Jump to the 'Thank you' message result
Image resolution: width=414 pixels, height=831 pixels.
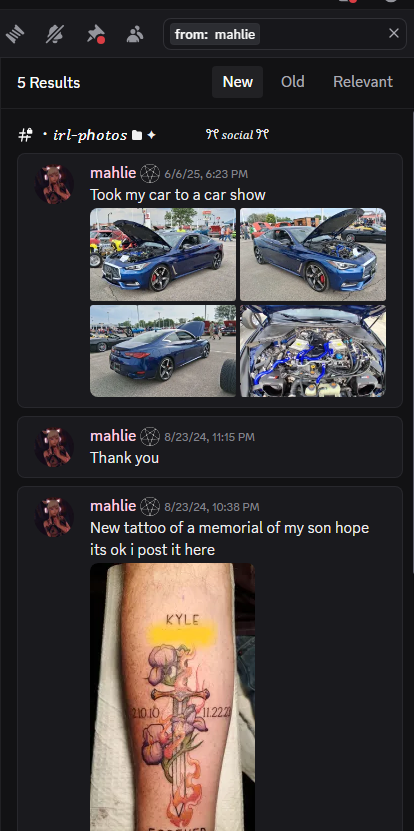[210, 447]
